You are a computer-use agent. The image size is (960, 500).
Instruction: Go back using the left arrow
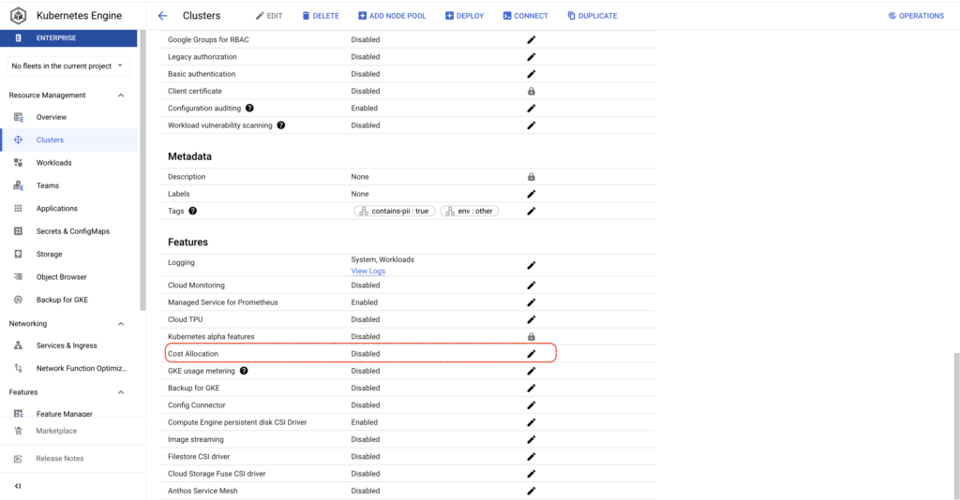point(162,16)
